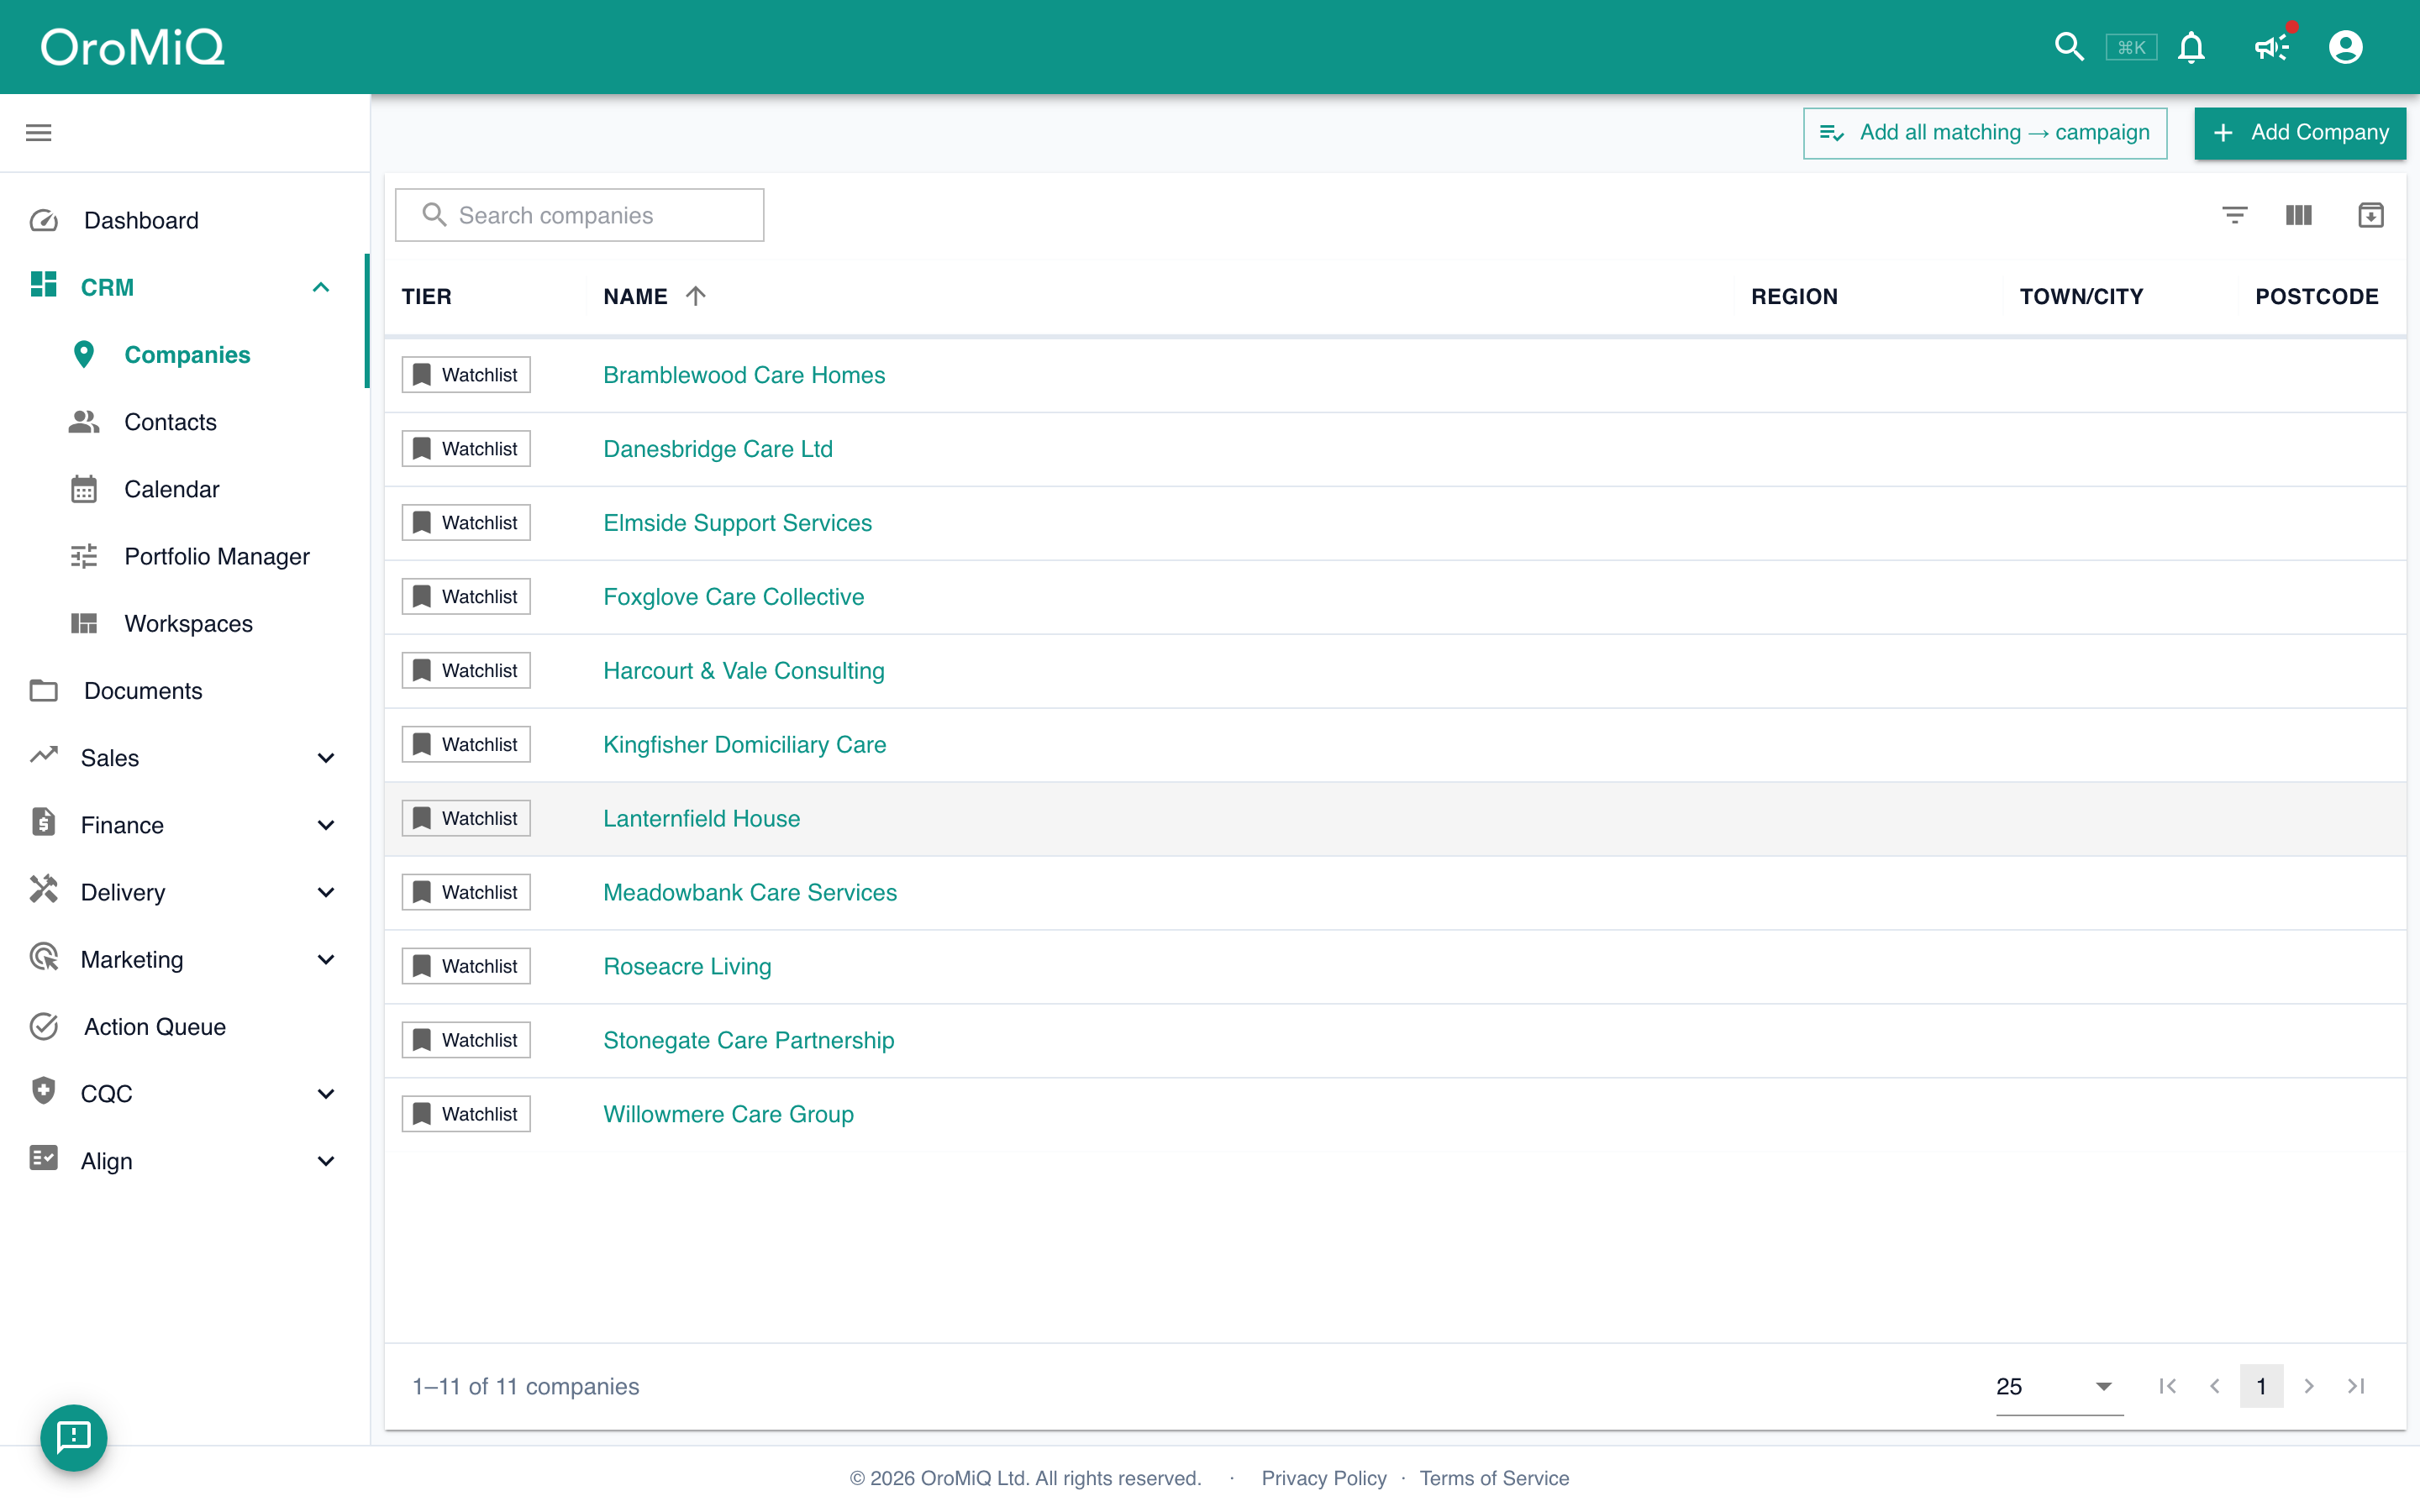Click the POSTCODE column header
The width and height of the screenshot is (2420, 1512).
pyautogui.click(x=2316, y=297)
